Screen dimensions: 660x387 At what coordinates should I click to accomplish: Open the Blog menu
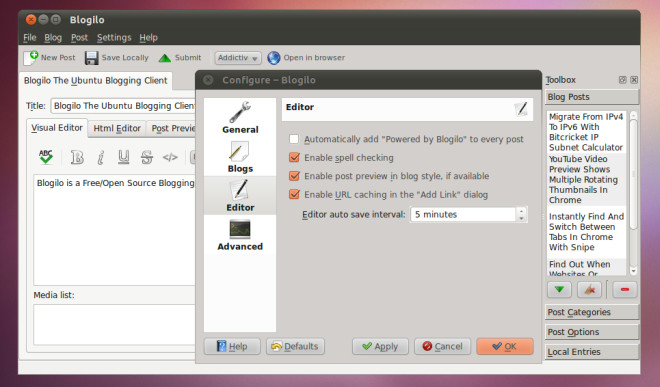click(53, 37)
